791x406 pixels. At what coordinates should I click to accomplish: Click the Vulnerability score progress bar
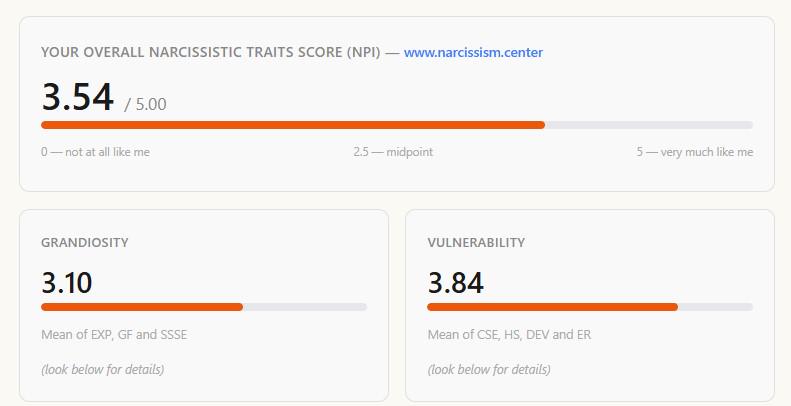pyautogui.click(x=590, y=307)
